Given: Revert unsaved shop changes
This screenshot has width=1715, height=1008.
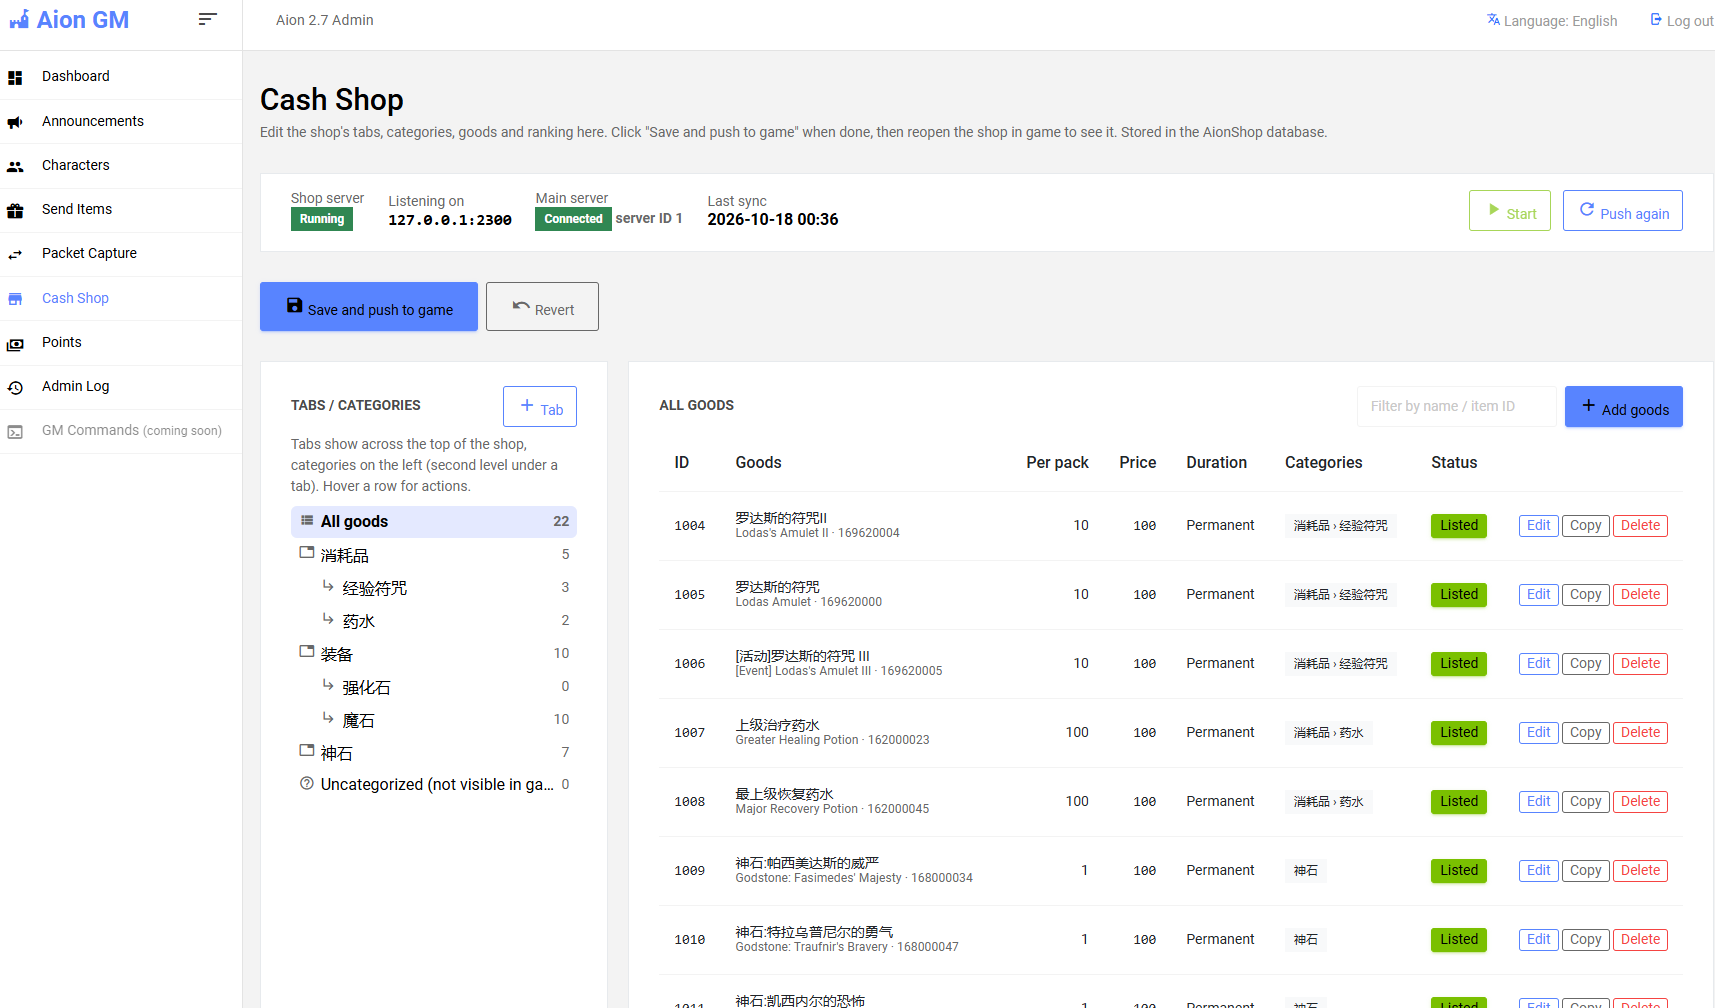Looking at the screenshot, I should 542,307.
